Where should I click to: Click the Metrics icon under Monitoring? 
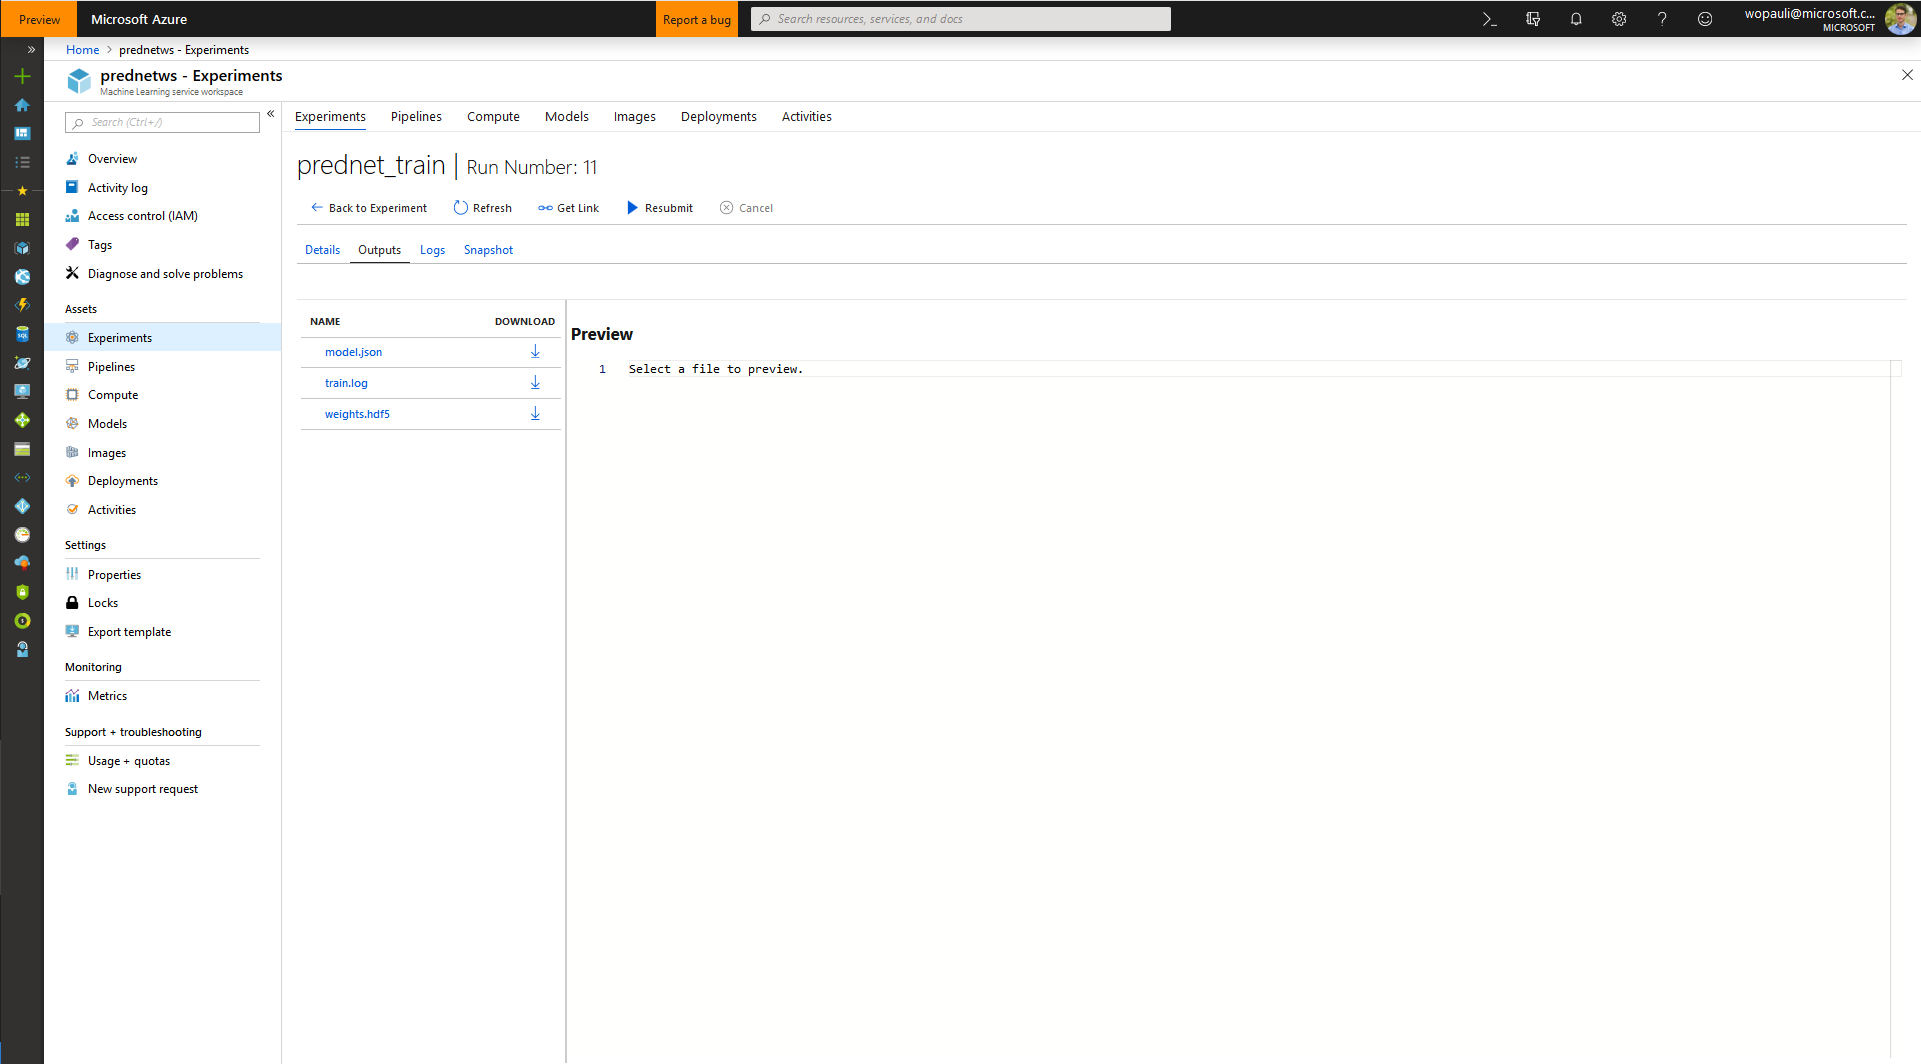(72, 695)
